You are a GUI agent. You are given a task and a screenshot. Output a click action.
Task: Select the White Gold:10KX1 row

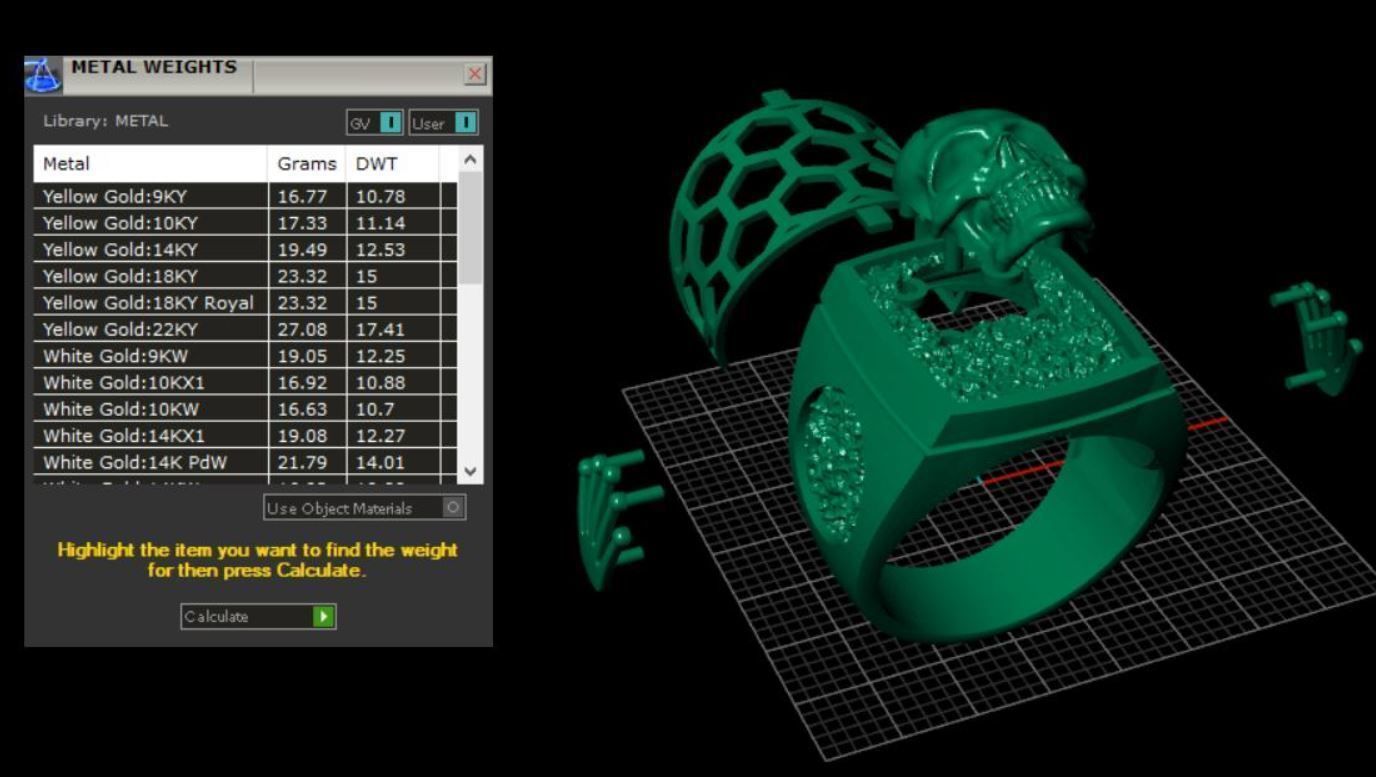(x=246, y=382)
